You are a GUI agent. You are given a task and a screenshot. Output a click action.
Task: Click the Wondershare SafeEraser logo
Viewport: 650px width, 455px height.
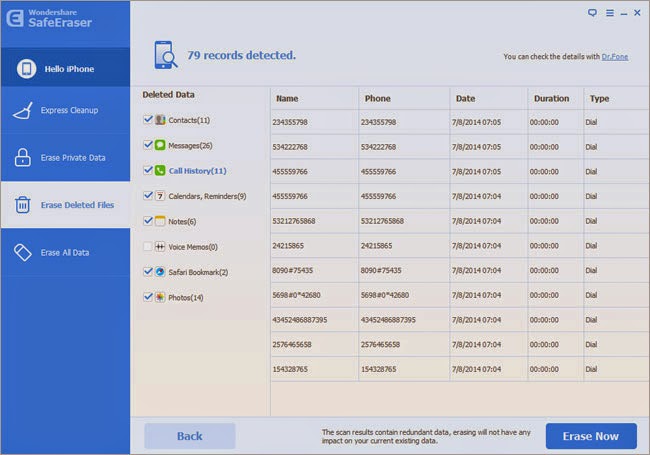tap(49, 19)
